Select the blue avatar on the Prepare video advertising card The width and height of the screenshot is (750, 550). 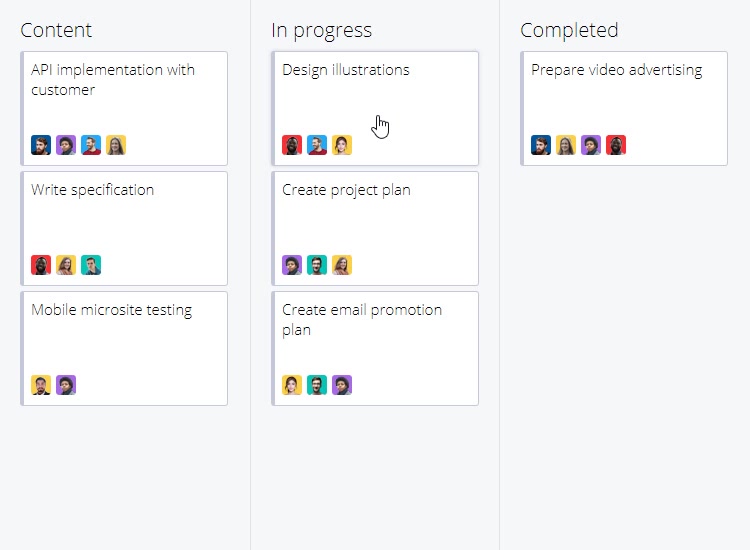pos(541,145)
